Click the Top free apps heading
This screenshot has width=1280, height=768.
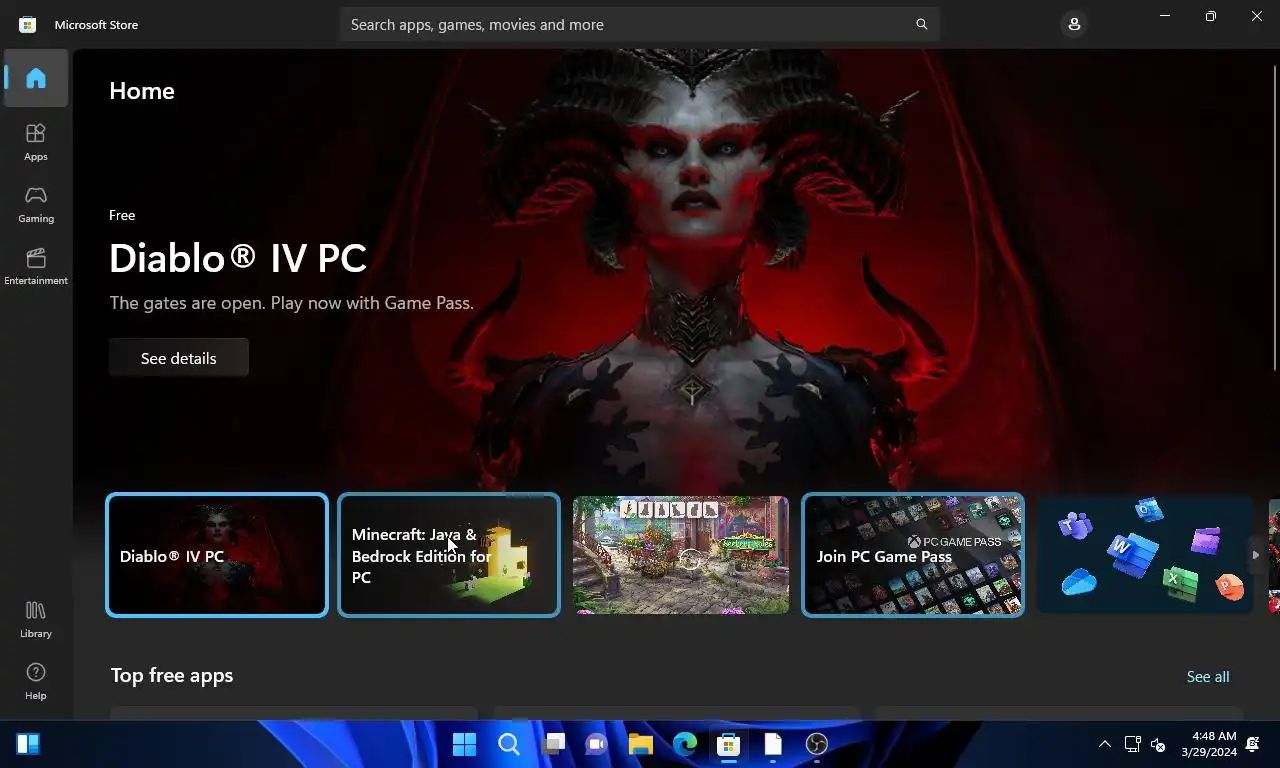click(172, 675)
